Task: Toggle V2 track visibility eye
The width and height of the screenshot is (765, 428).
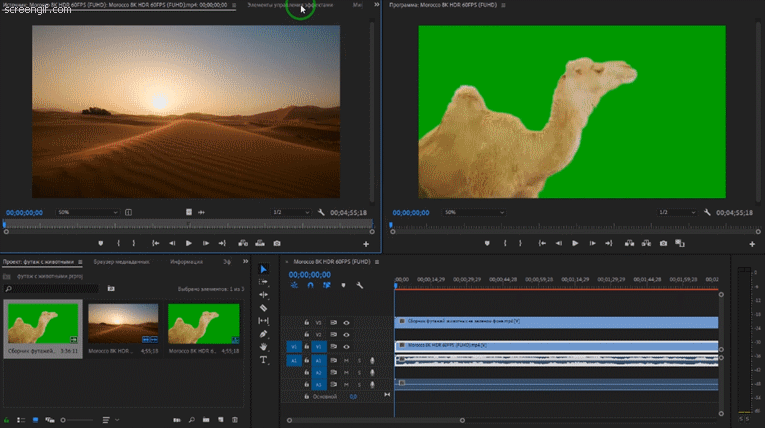Action: [346, 335]
